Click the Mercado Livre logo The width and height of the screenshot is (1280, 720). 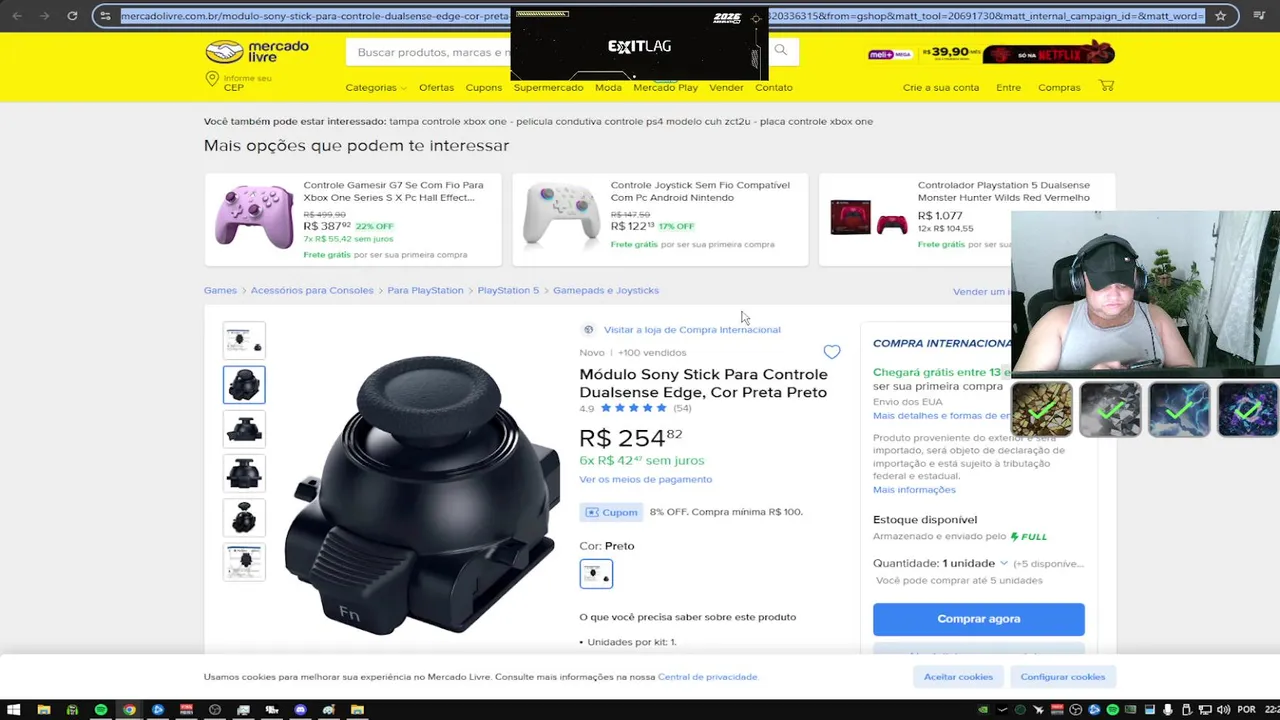257,52
